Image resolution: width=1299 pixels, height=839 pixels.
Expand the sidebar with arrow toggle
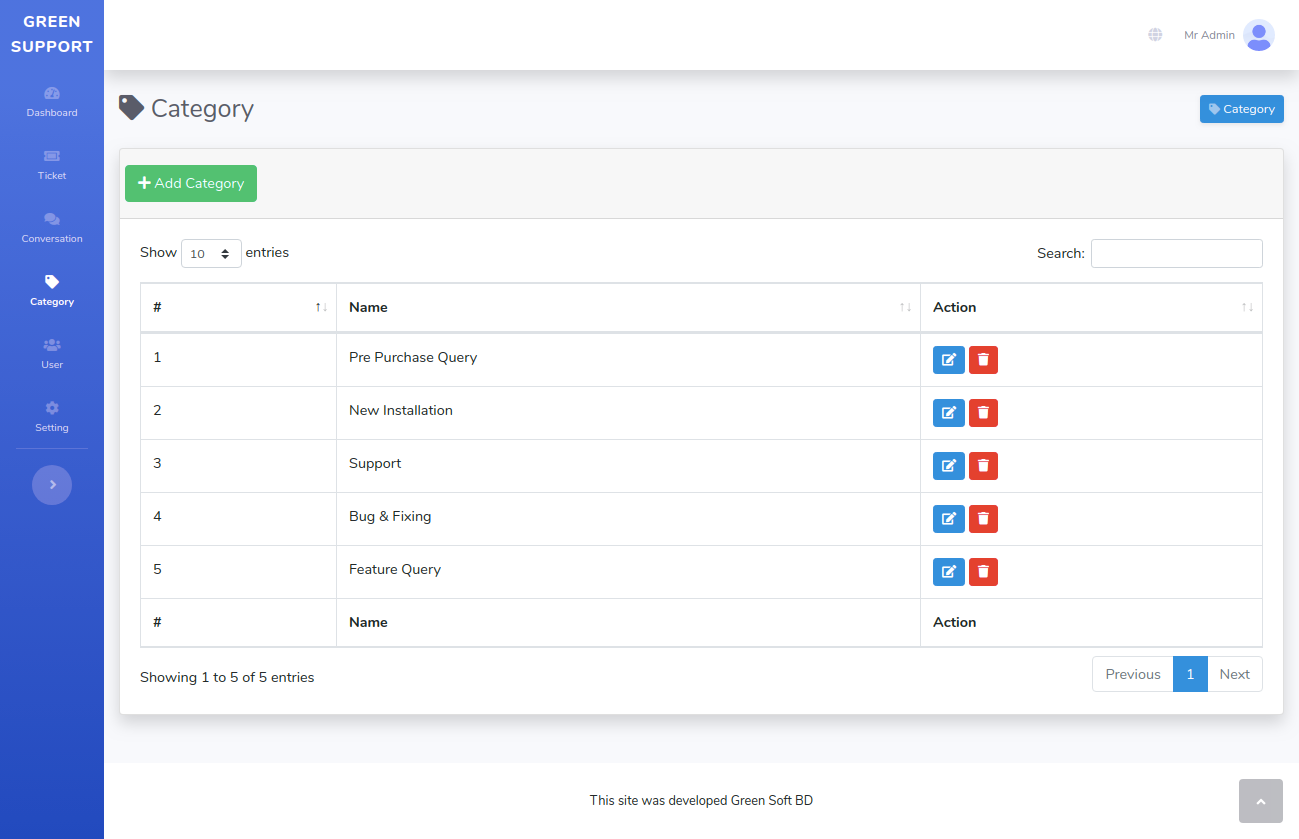(x=52, y=485)
